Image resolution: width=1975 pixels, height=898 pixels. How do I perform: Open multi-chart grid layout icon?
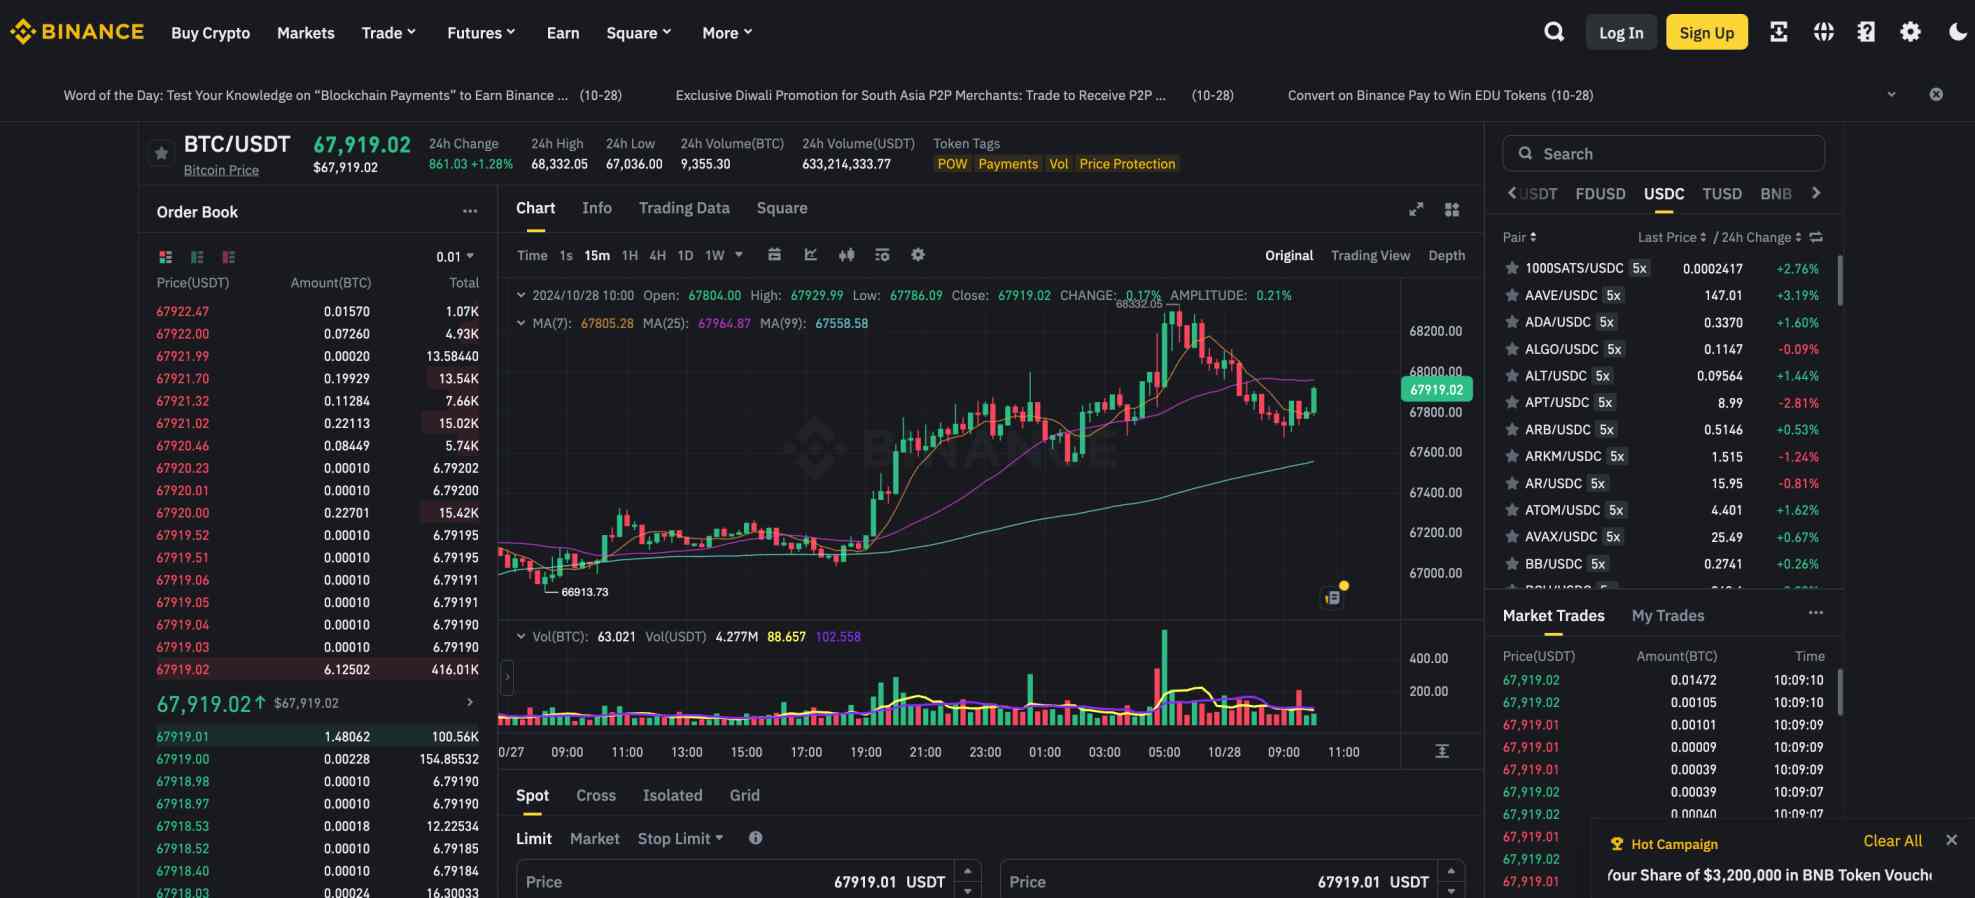[1452, 209]
